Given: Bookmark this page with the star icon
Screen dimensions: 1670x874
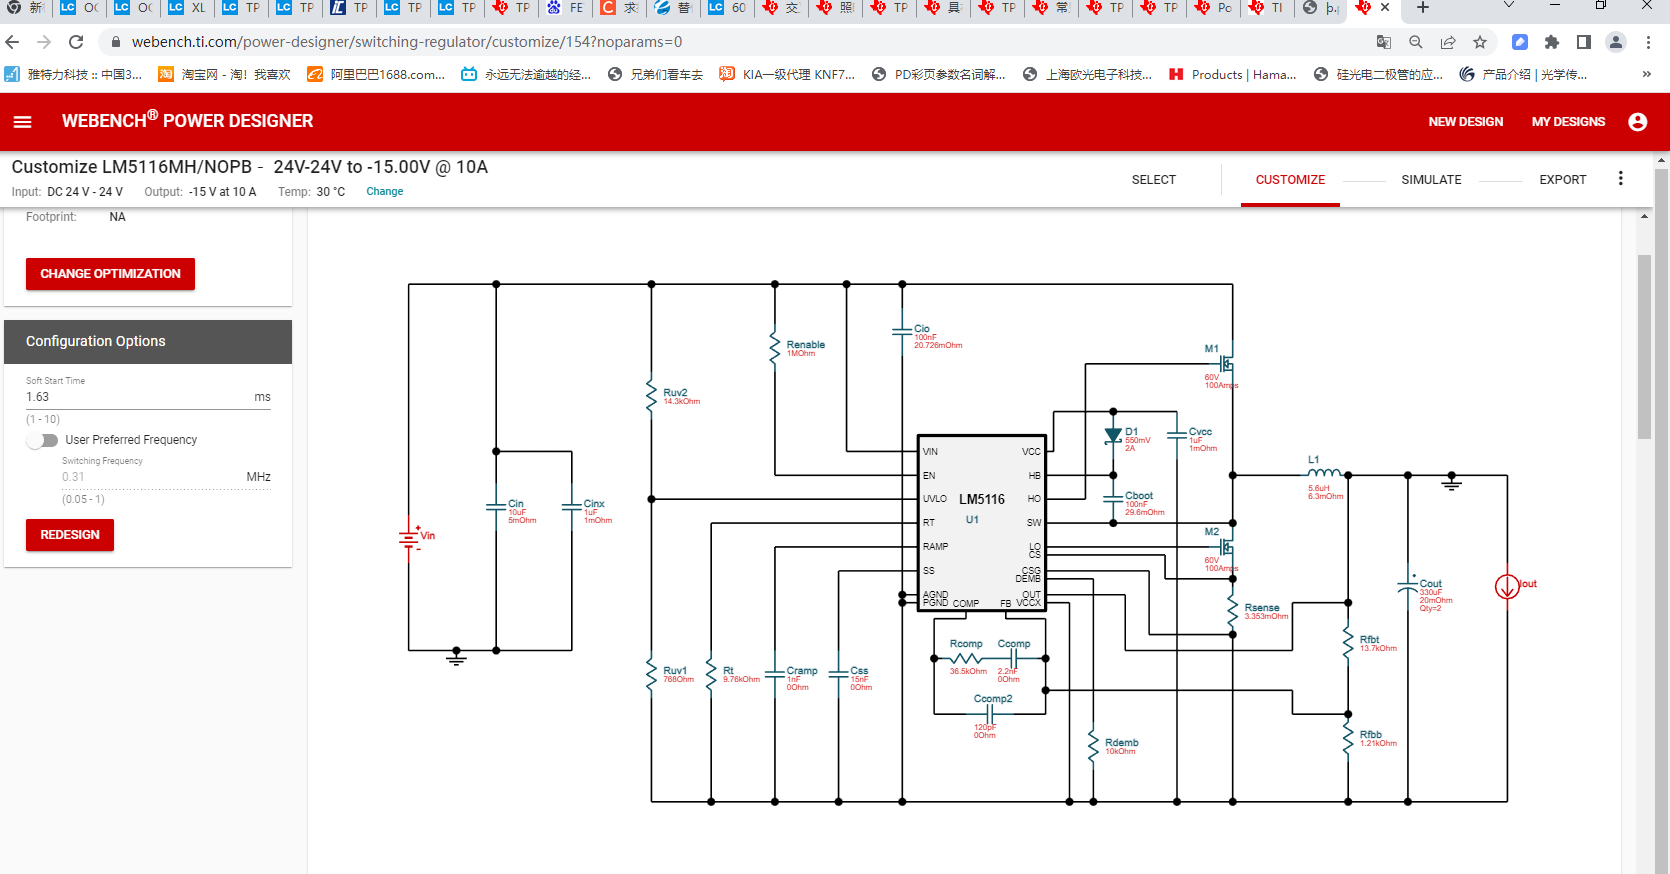Looking at the screenshot, I should (1480, 42).
